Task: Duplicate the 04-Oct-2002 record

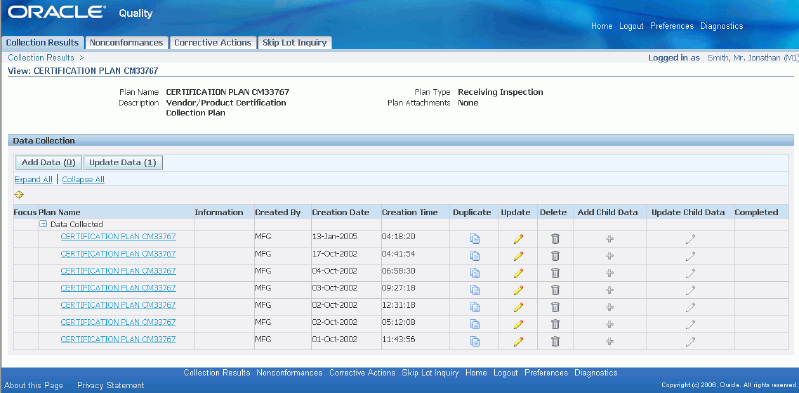Action: 474,273
